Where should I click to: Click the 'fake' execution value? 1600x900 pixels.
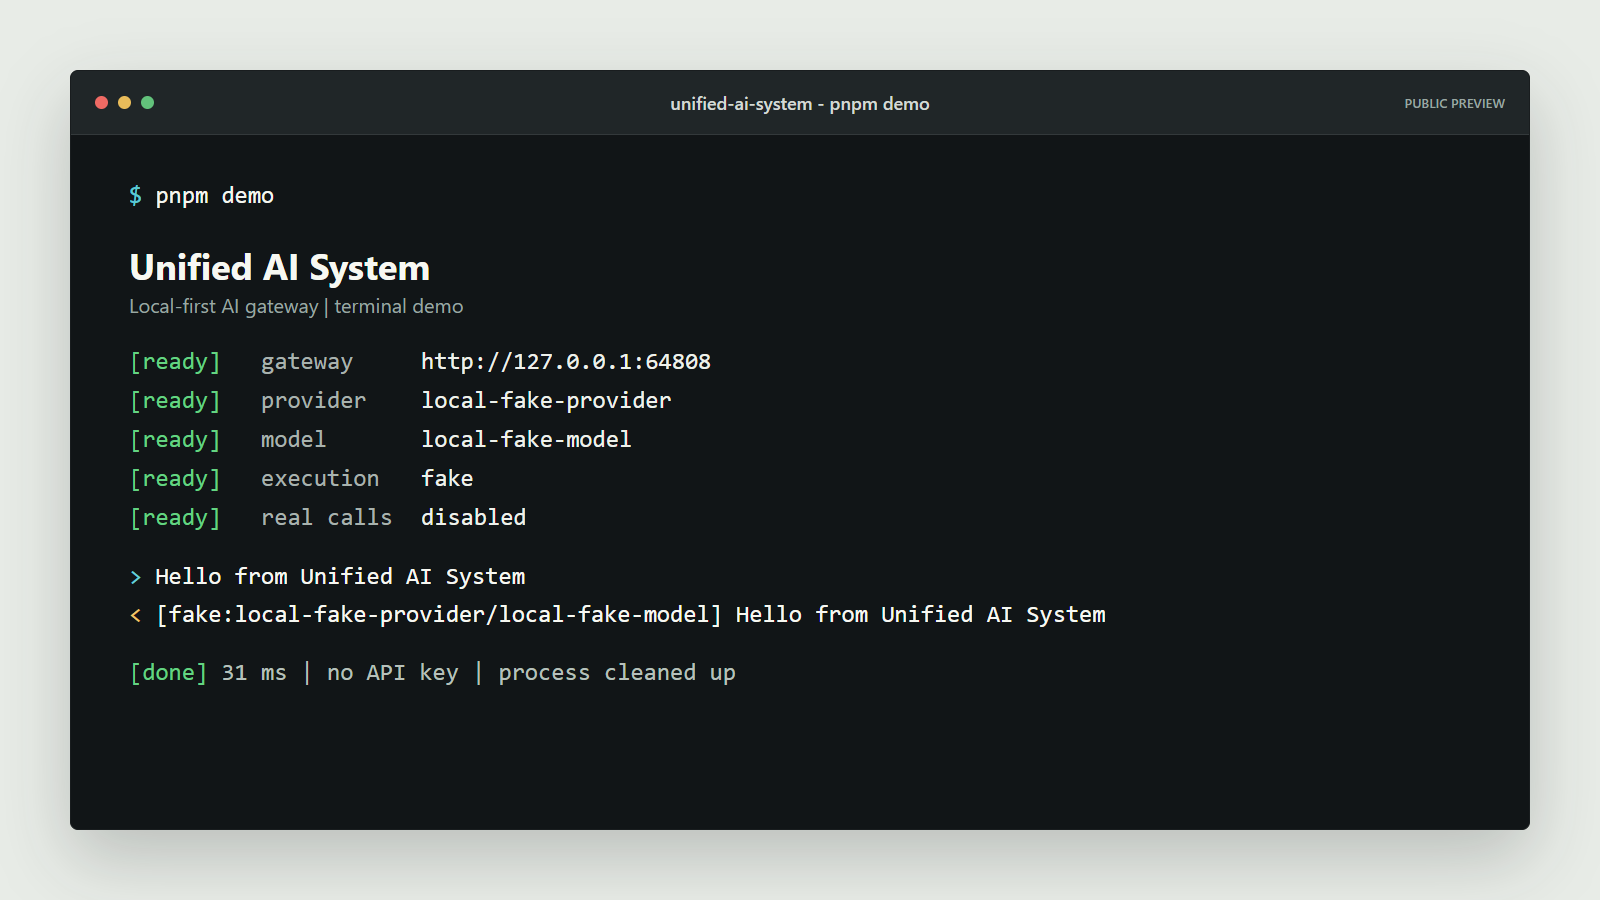click(447, 479)
